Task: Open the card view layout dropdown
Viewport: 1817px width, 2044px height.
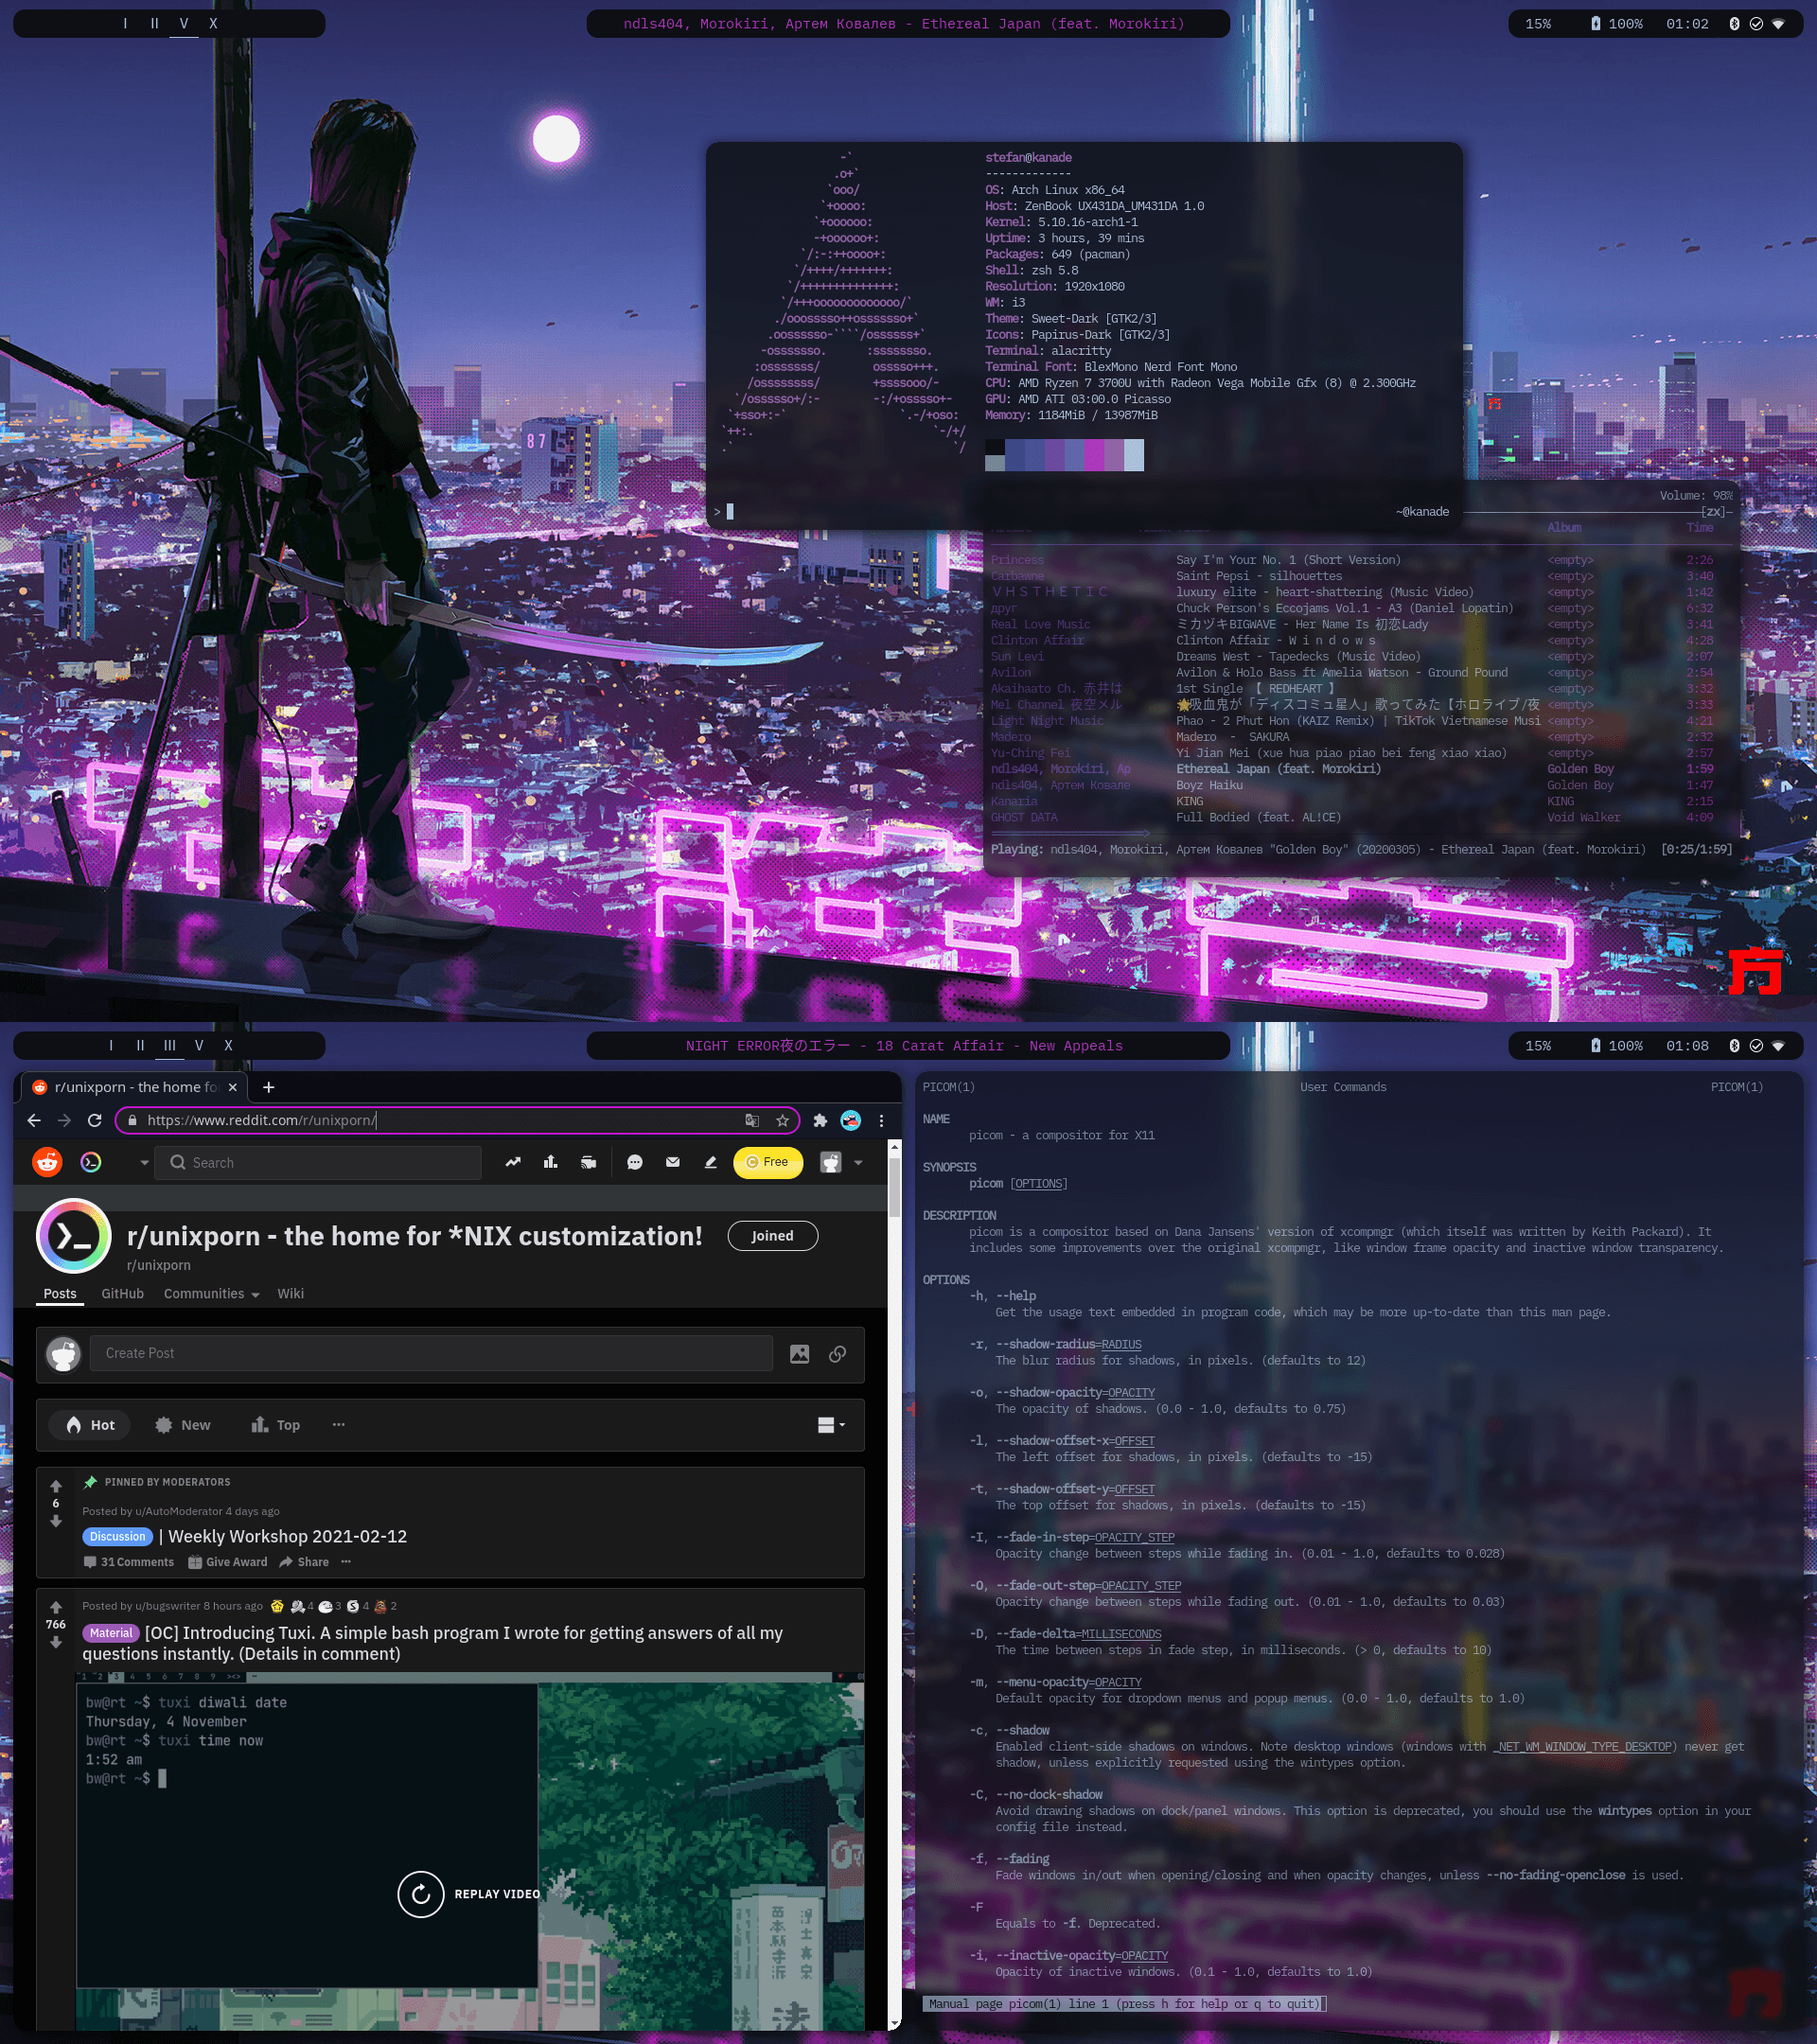Action: click(831, 1425)
